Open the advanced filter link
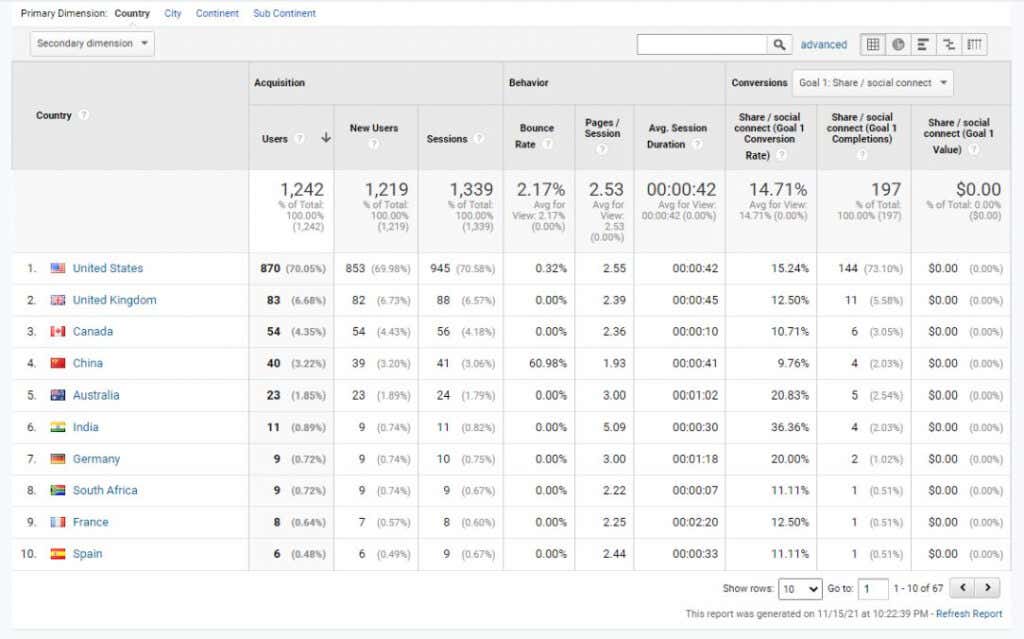 coord(824,44)
